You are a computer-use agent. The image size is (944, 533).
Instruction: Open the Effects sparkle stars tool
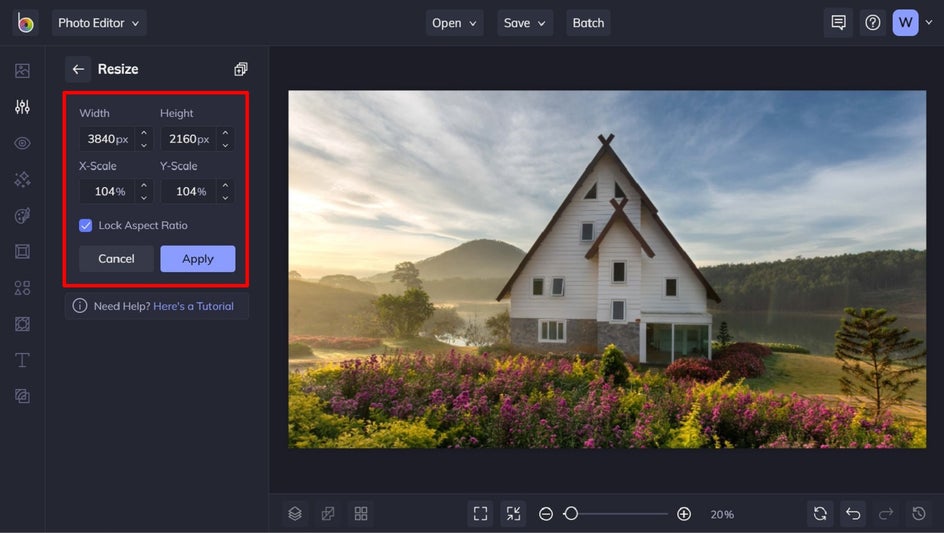tap(22, 179)
